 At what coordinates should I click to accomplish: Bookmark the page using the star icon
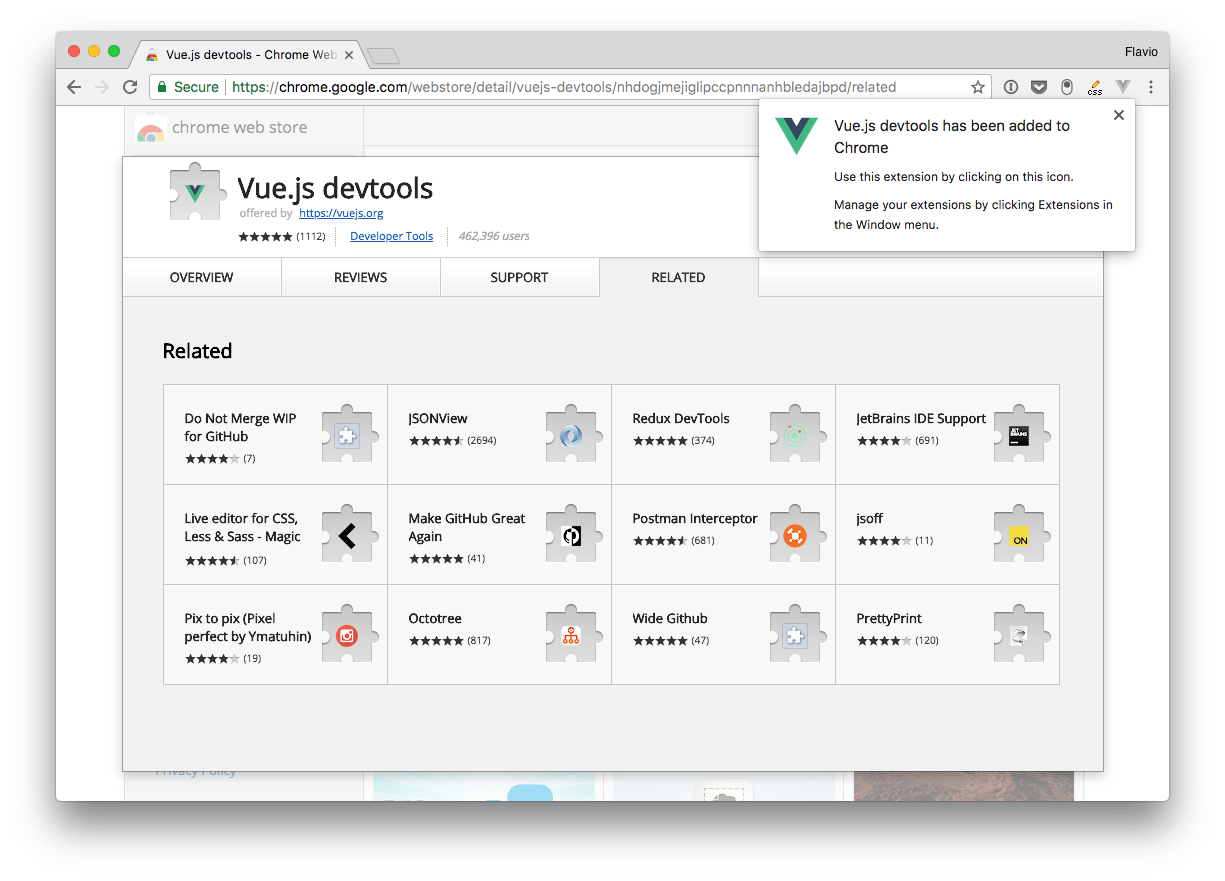[x=977, y=87]
